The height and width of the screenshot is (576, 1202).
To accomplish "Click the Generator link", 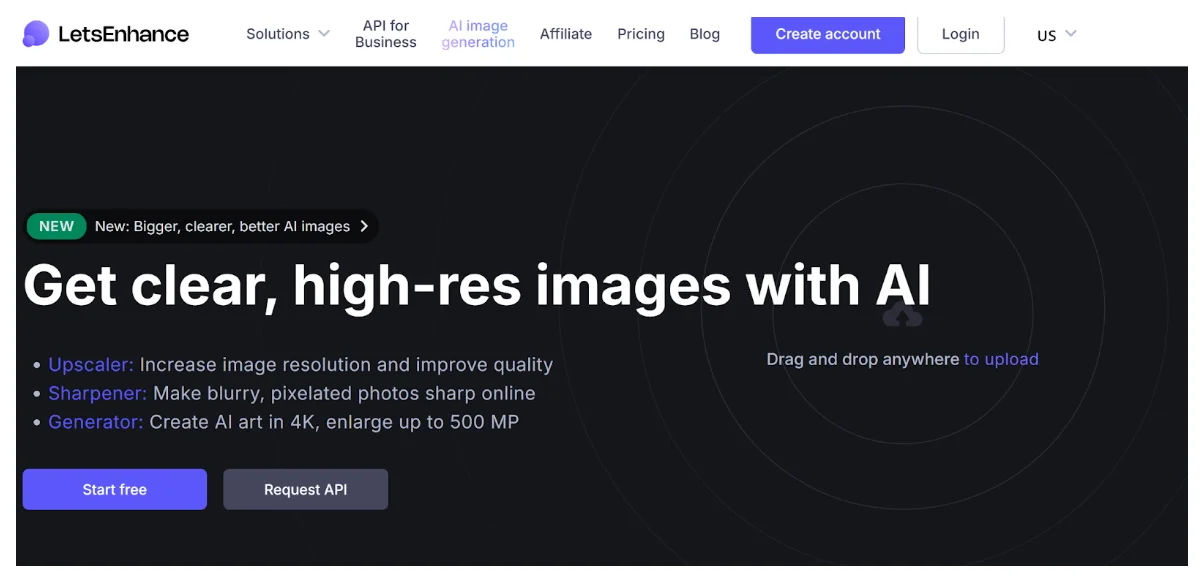I will click(94, 421).
